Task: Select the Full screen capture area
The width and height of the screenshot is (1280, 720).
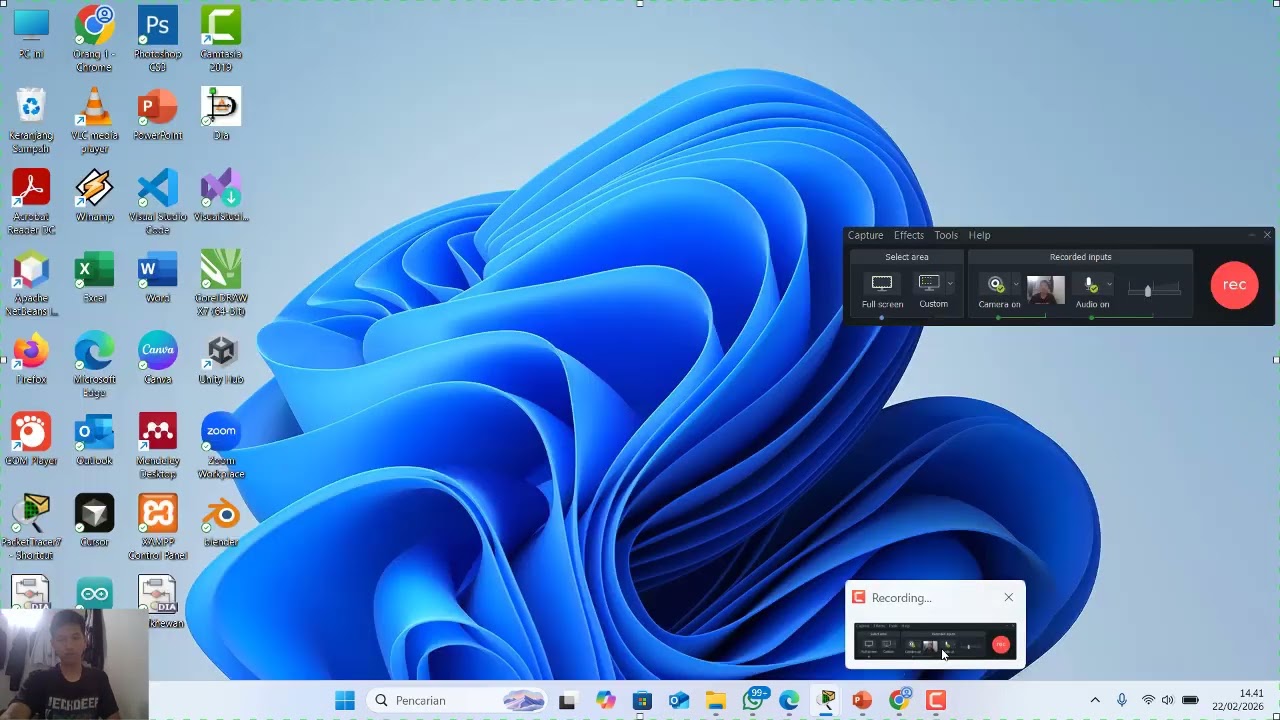Action: coord(882,291)
